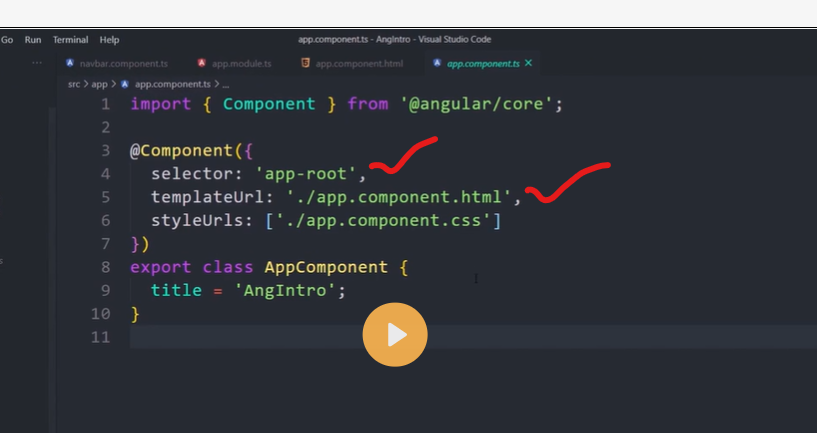Image resolution: width=817 pixels, height=433 pixels.
Task: Click the Angular file icon in breadcrumb
Action: point(126,85)
